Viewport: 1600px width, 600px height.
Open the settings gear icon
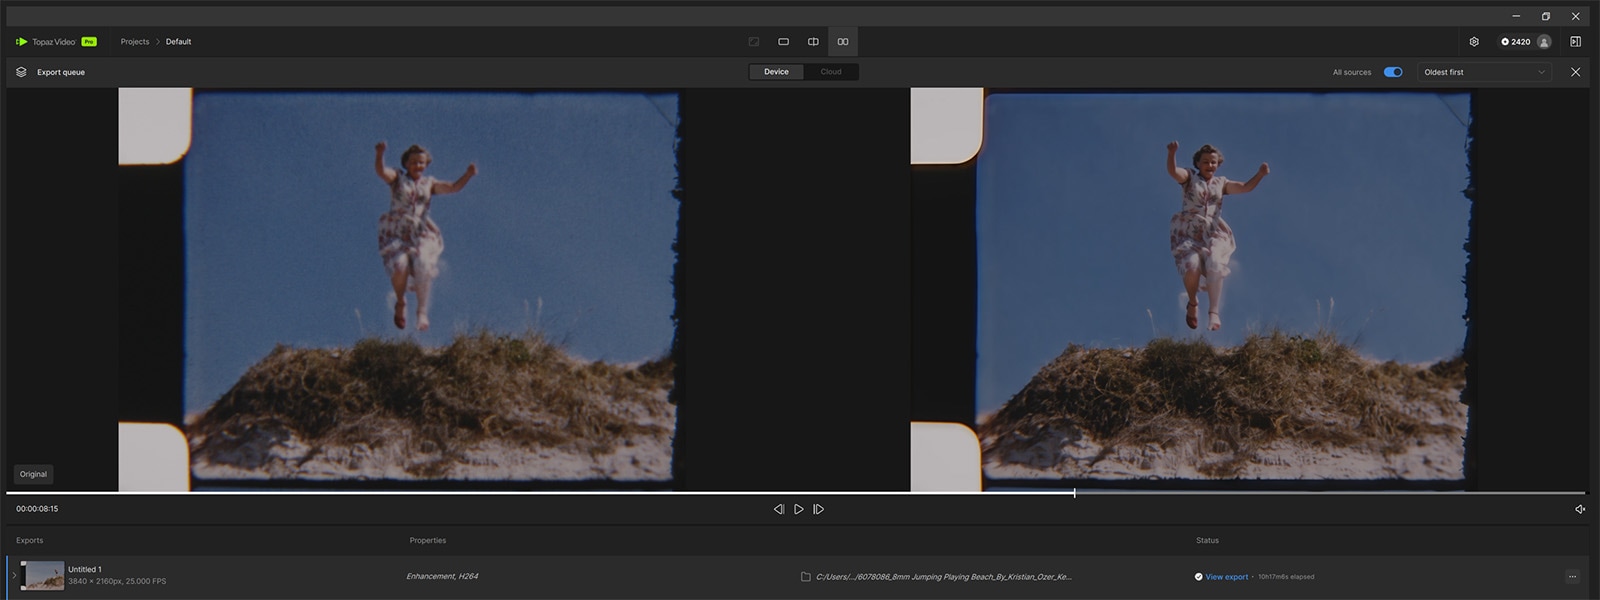click(x=1474, y=42)
